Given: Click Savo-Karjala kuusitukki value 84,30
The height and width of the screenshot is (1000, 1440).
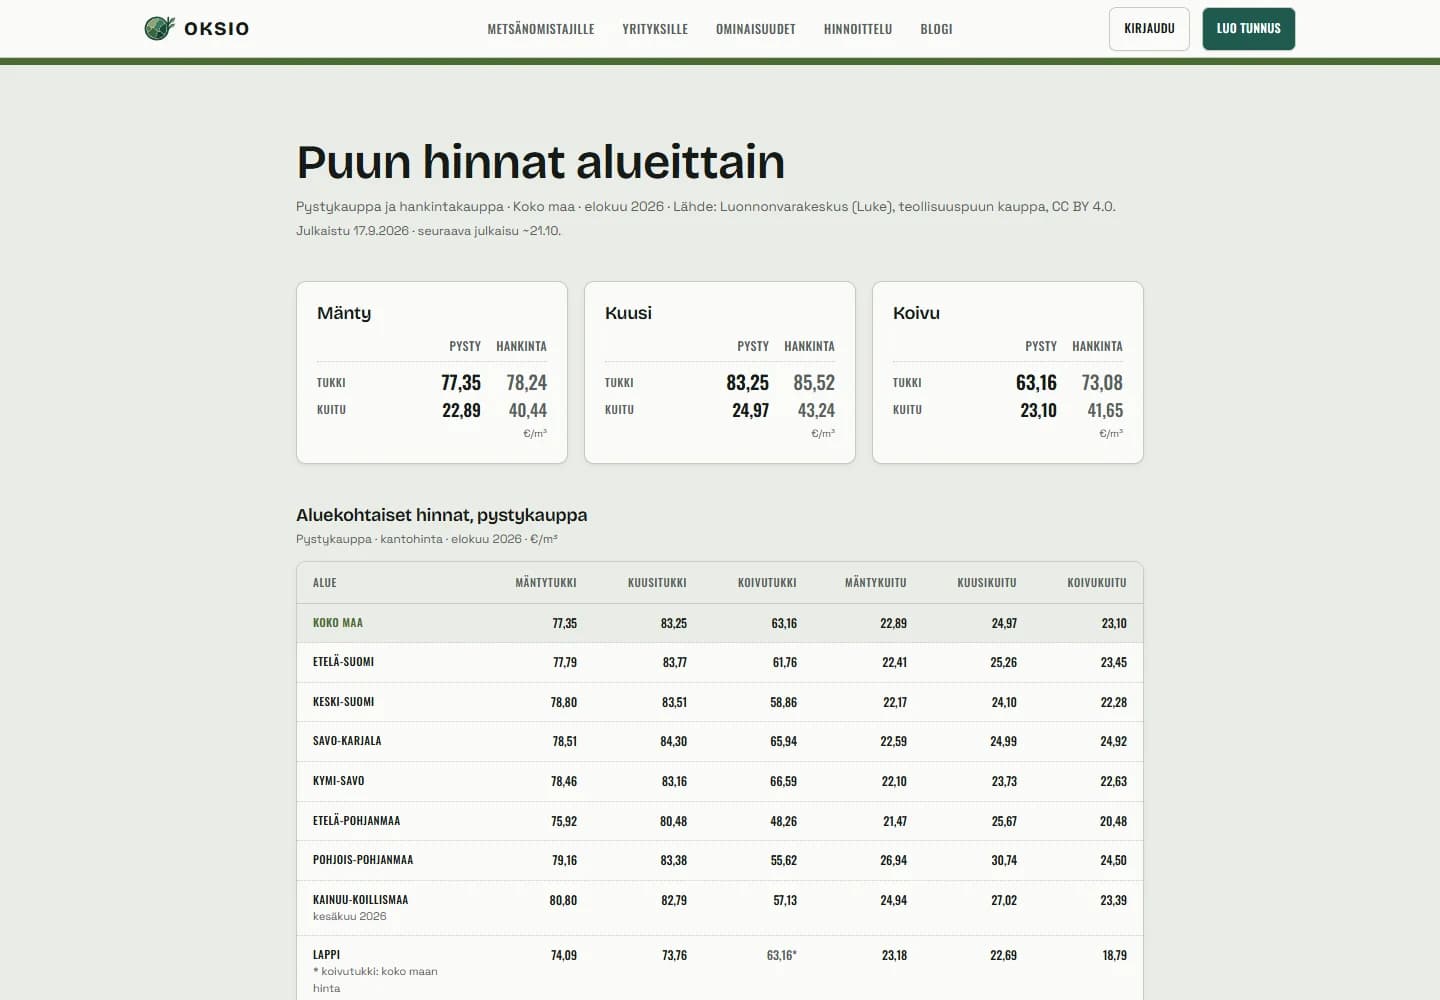Looking at the screenshot, I should coord(674,741).
